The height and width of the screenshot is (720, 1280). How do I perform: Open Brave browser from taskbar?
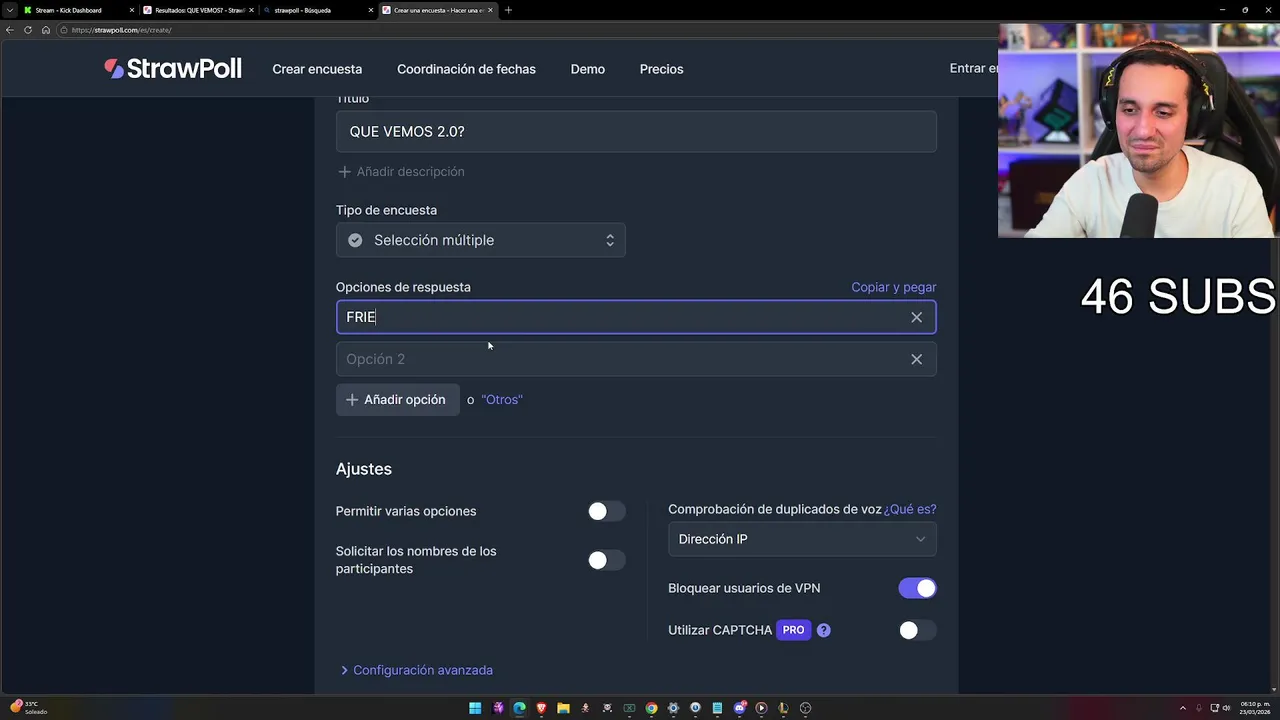[541, 708]
